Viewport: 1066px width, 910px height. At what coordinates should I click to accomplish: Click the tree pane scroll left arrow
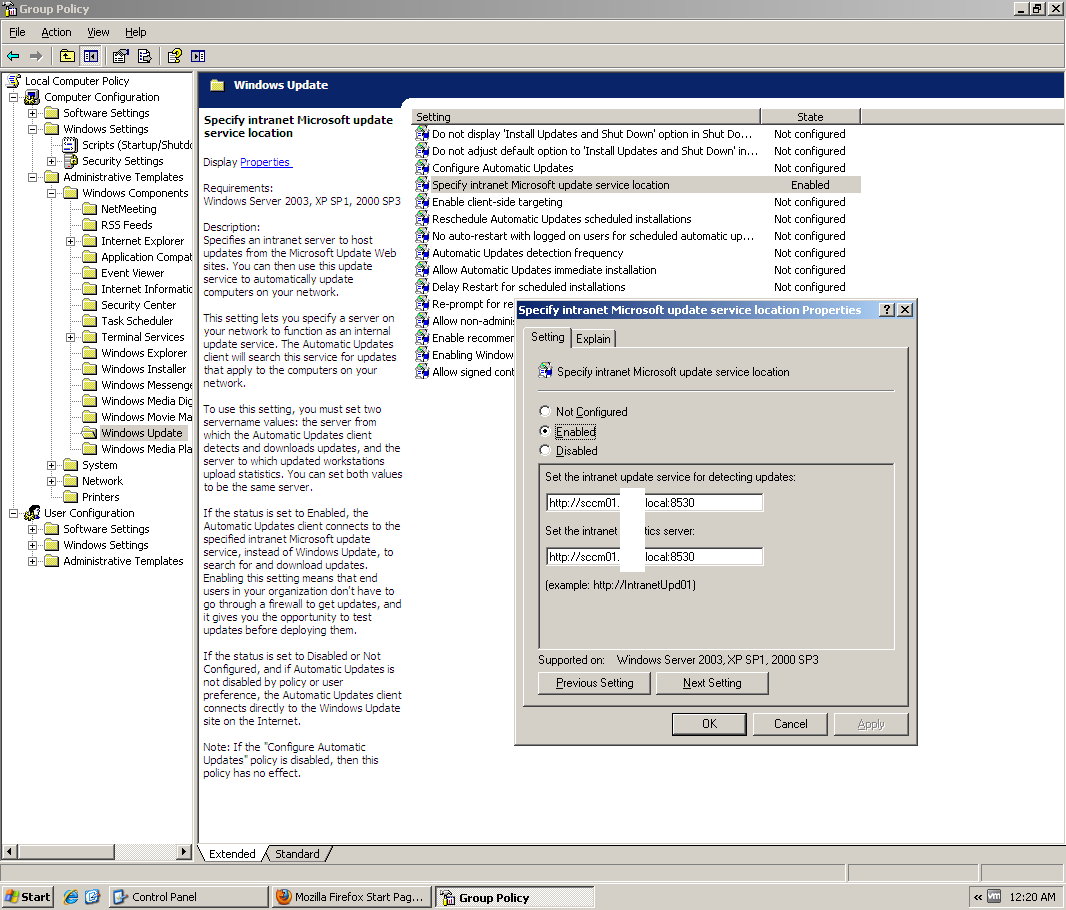coord(10,852)
